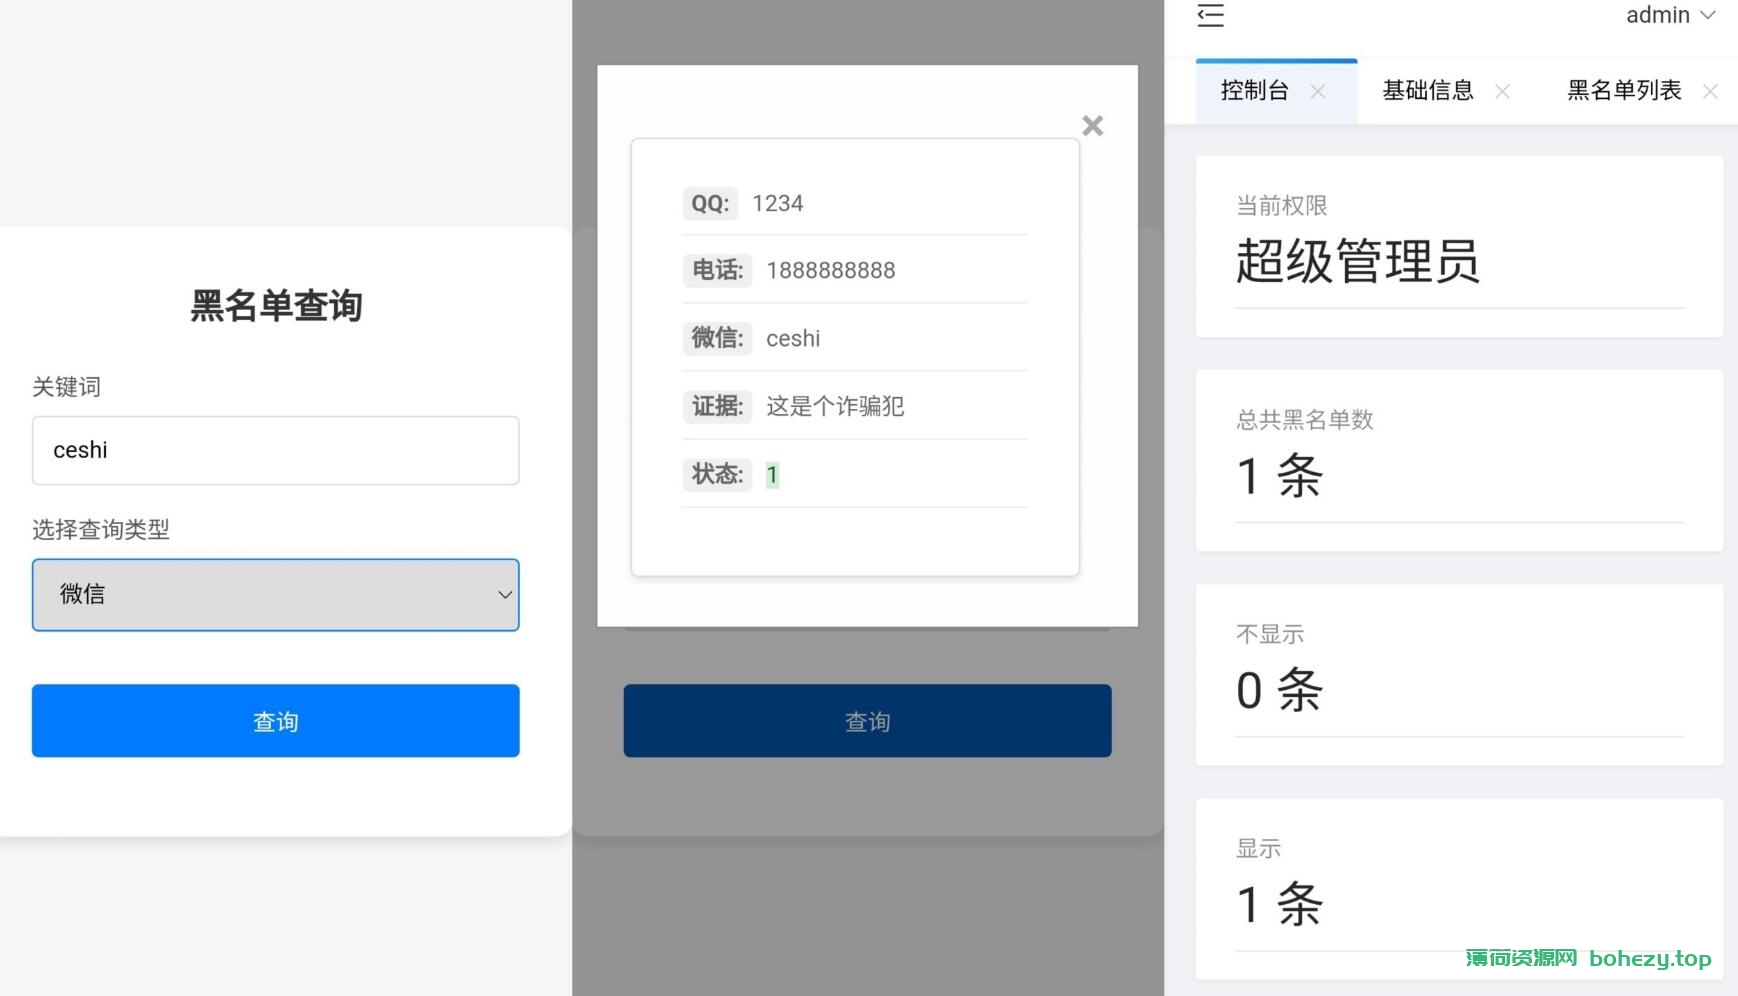Switch to the 黑名单列表 tab

pos(1624,91)
